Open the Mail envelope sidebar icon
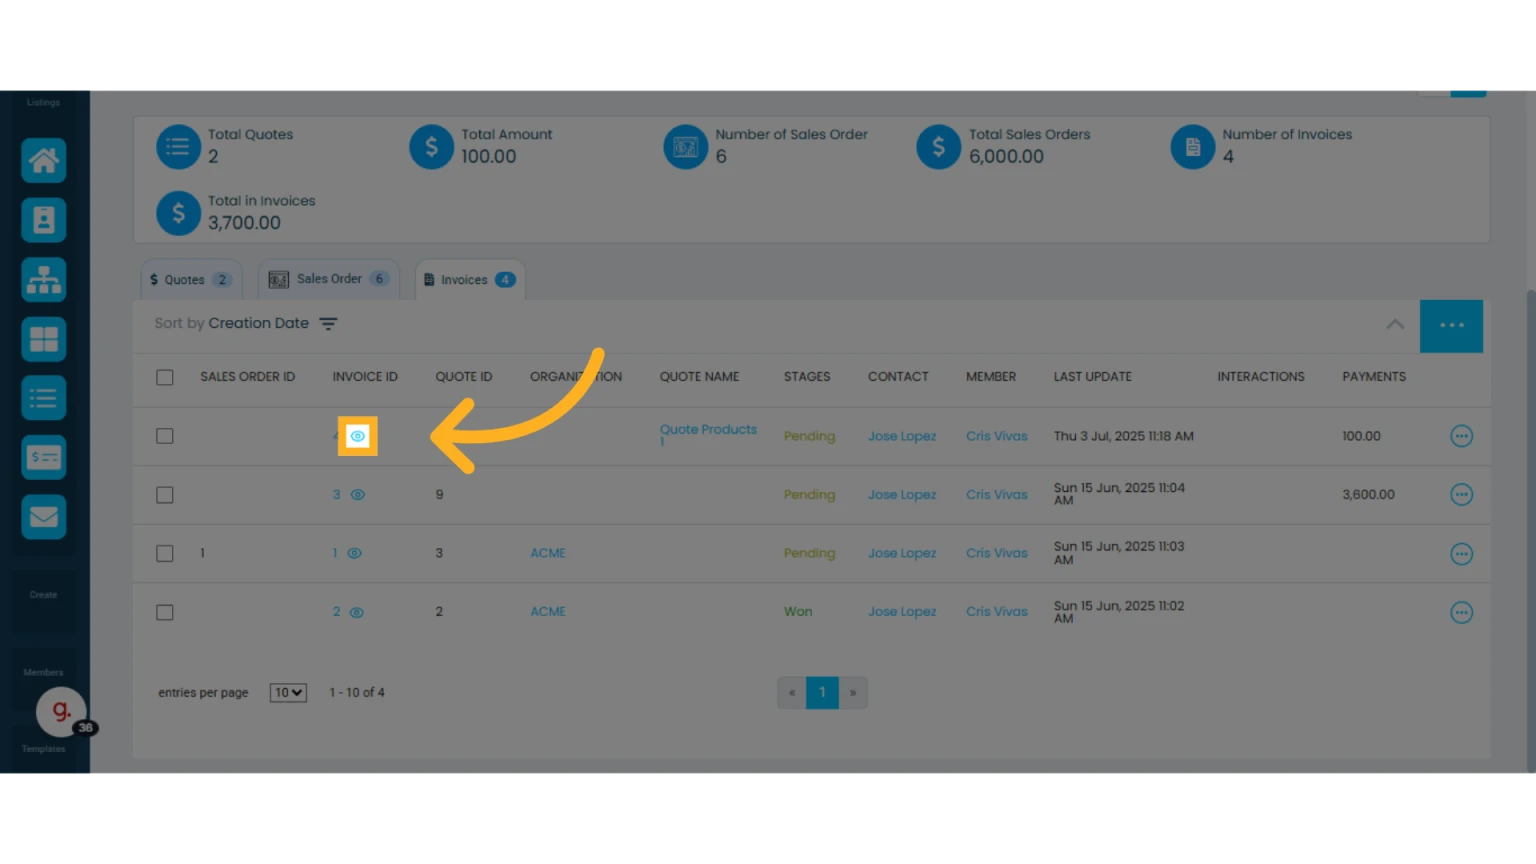This screenshot has height=864, width=1536. point(44,517)
